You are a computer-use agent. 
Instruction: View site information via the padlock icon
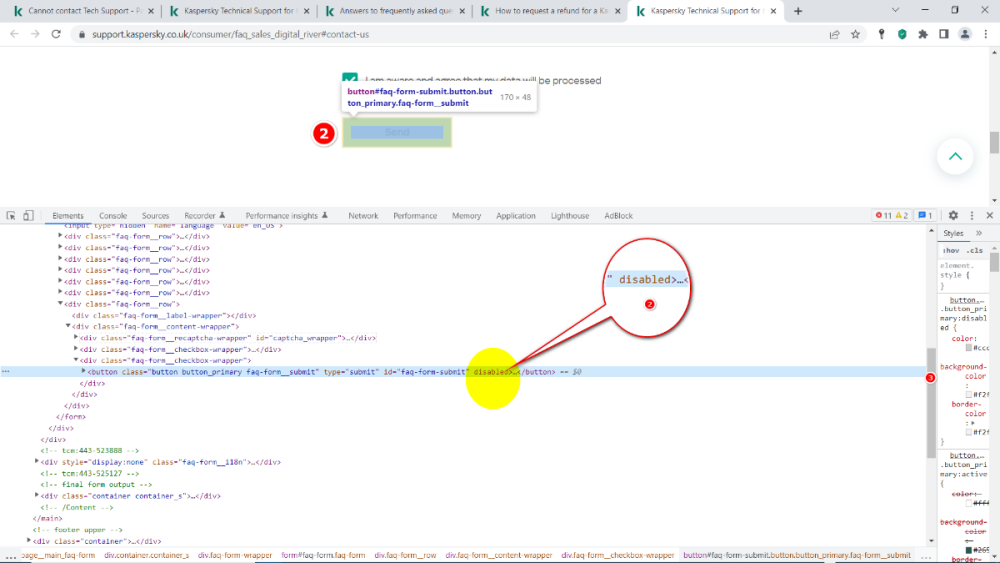(x=82, y=34)
